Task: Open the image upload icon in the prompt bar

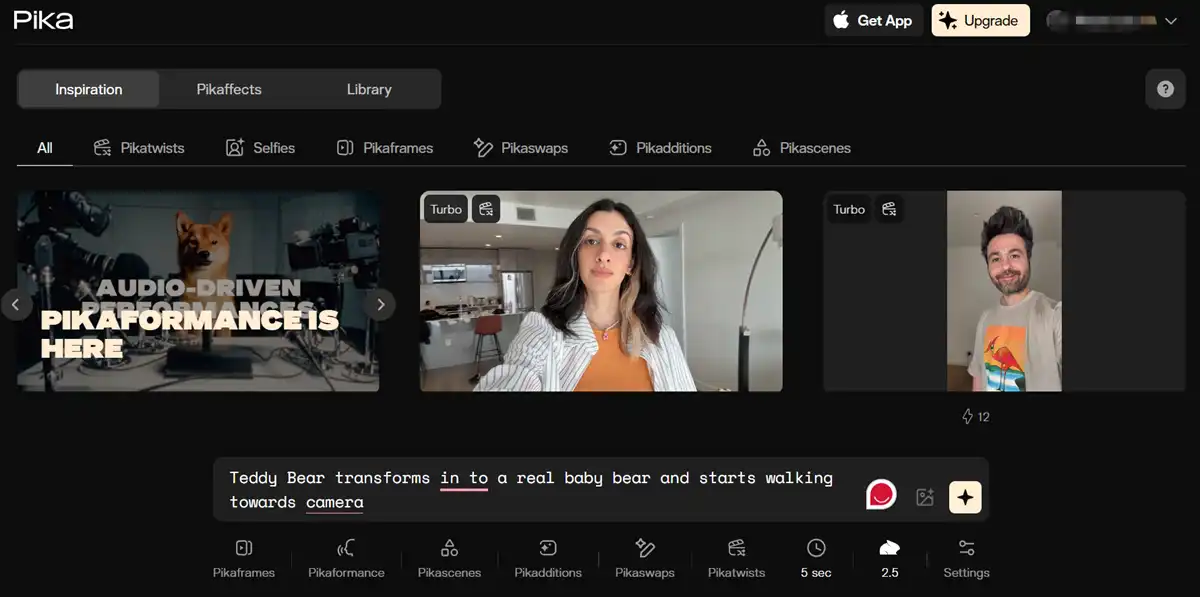Action: click(924, 495)
